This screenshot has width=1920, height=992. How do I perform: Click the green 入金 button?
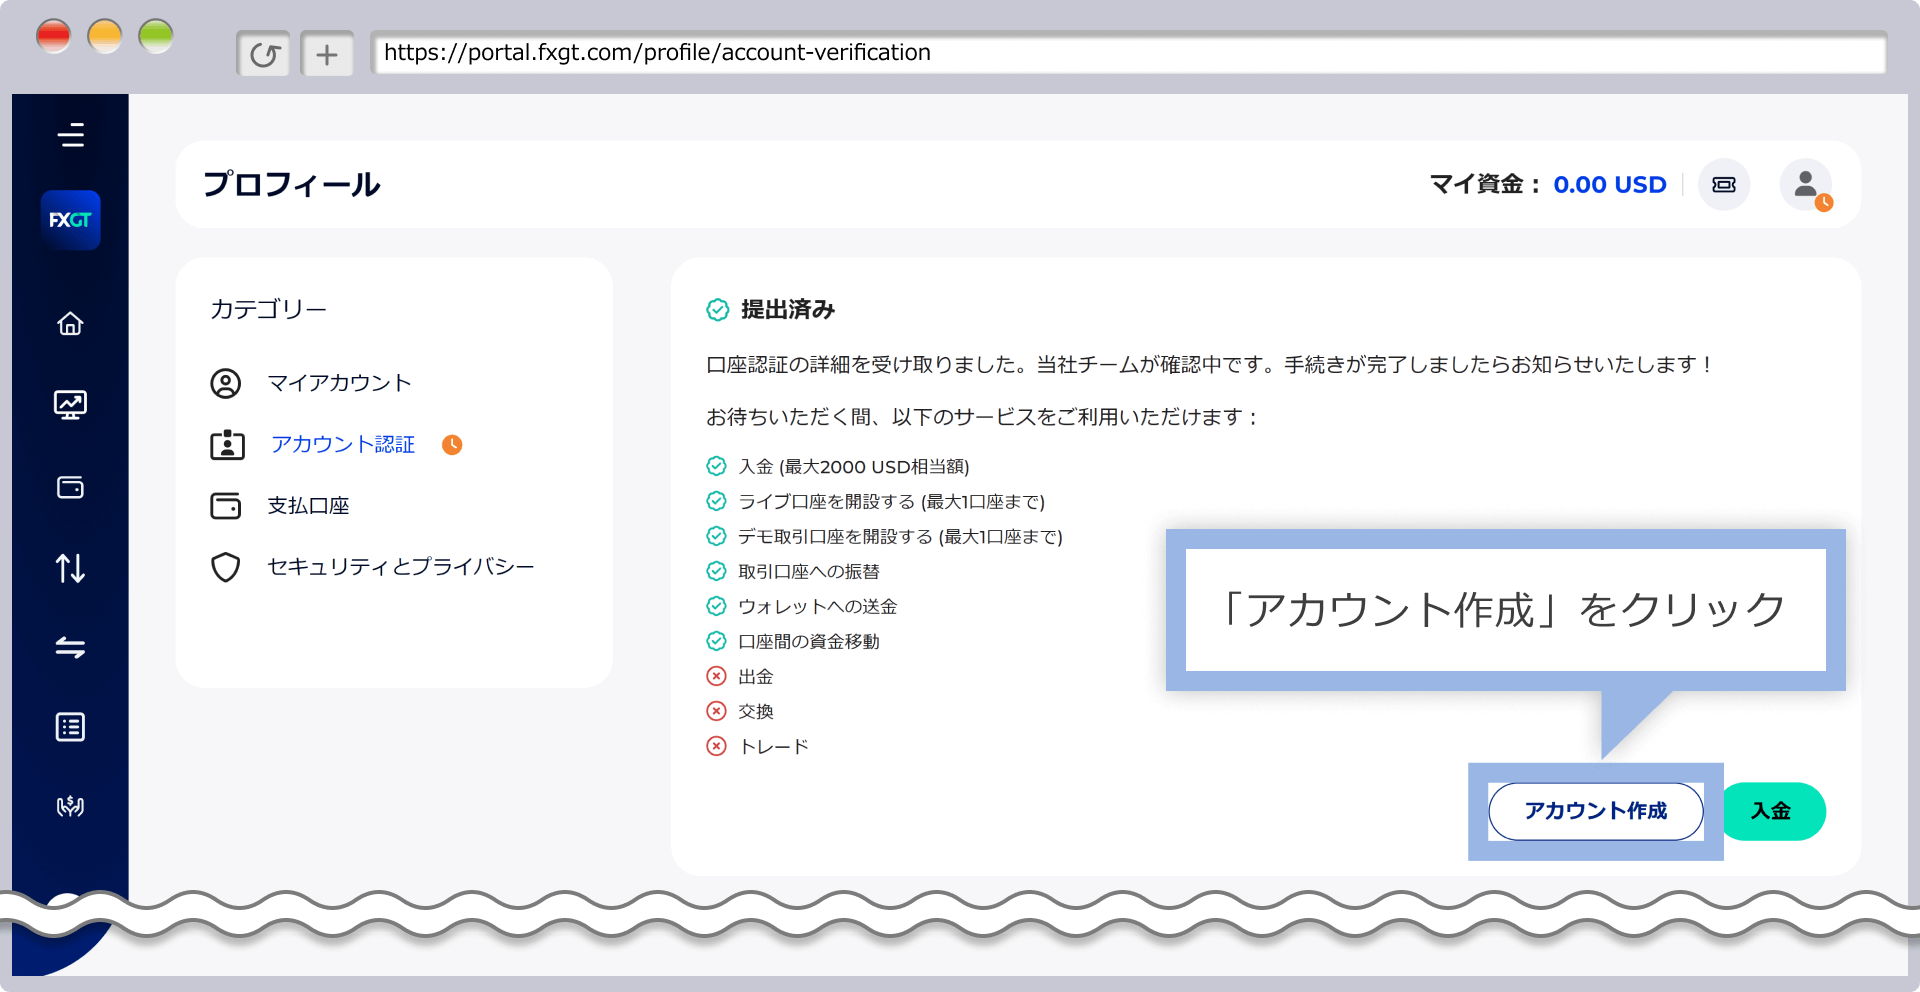tap(1773, 811)
